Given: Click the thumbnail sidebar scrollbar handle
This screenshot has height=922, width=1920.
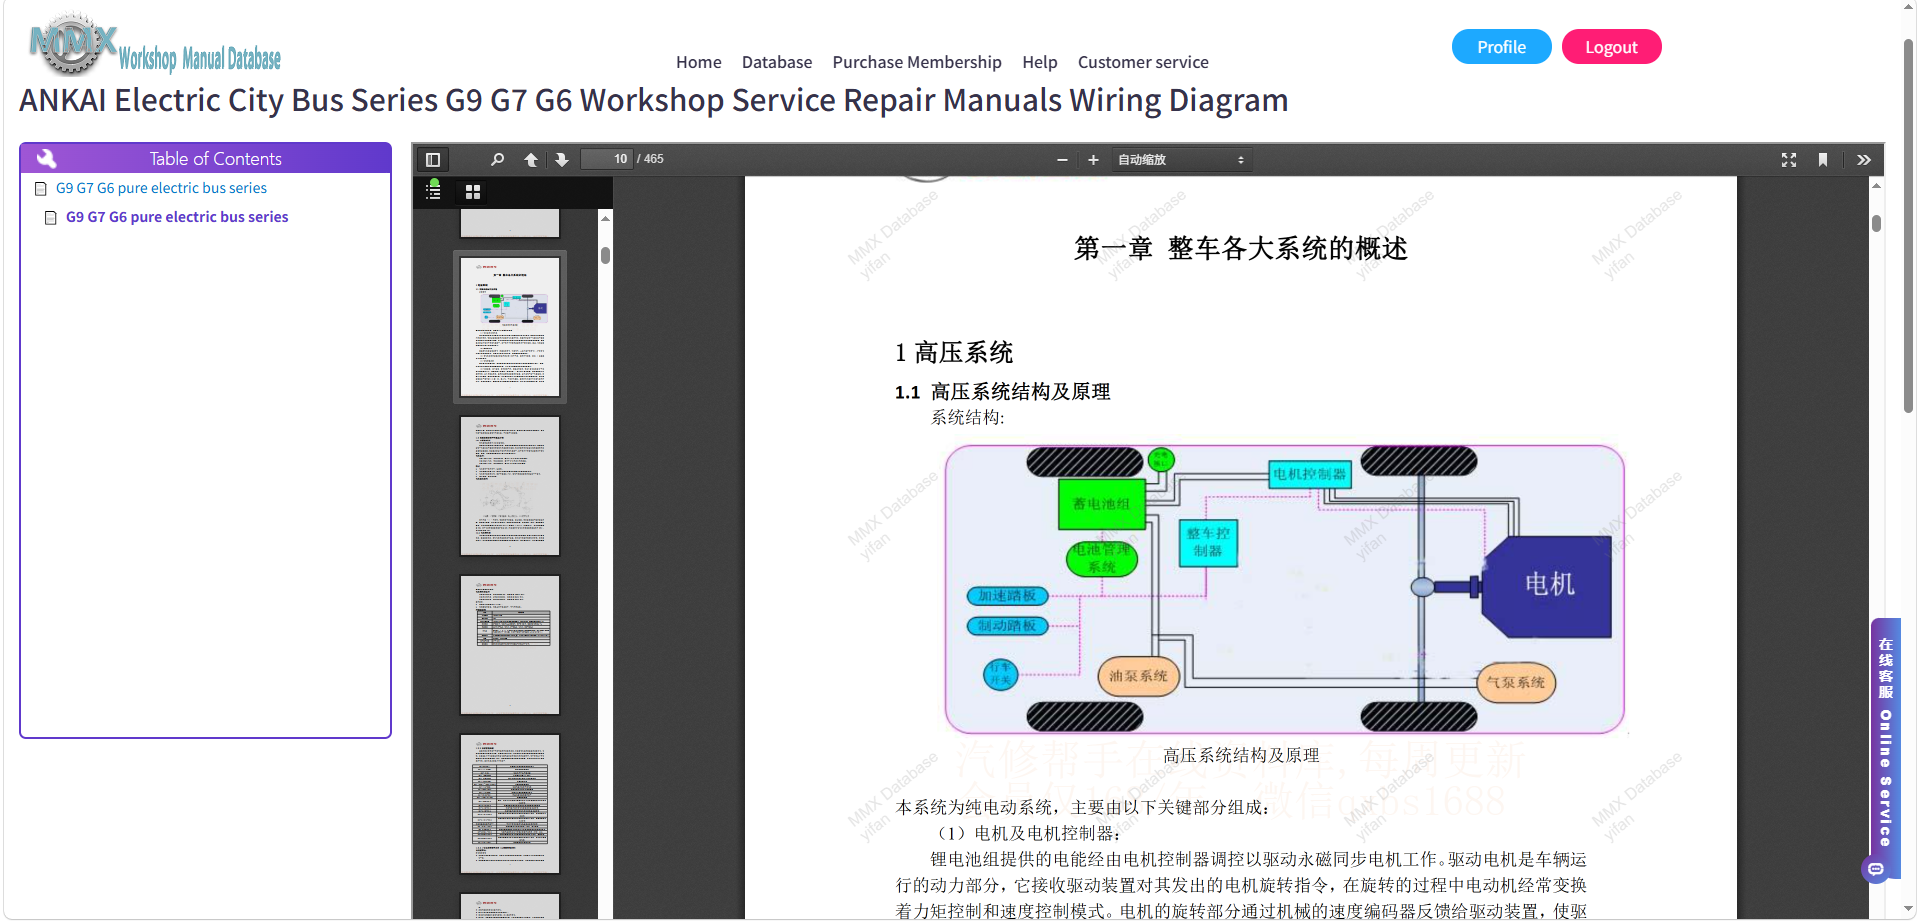Looking at the screenshot, I should pyautogui.click(x=605, y=255).
